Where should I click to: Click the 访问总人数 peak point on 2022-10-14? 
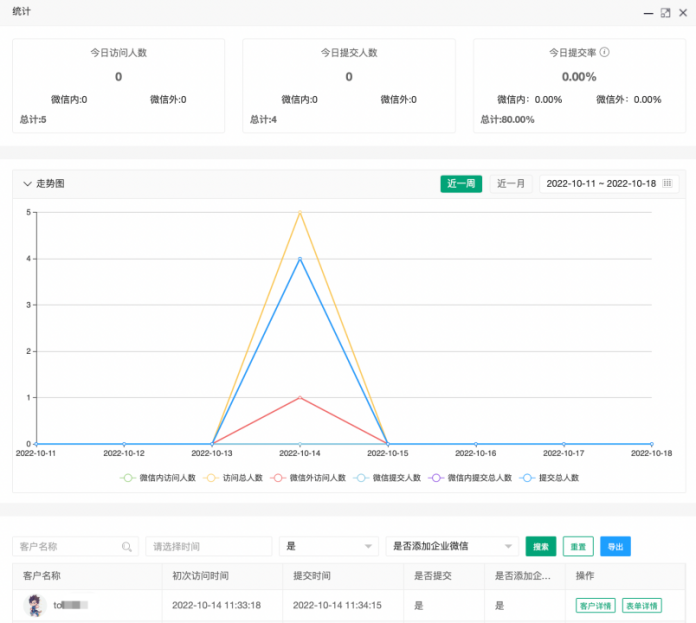(300, 213)
